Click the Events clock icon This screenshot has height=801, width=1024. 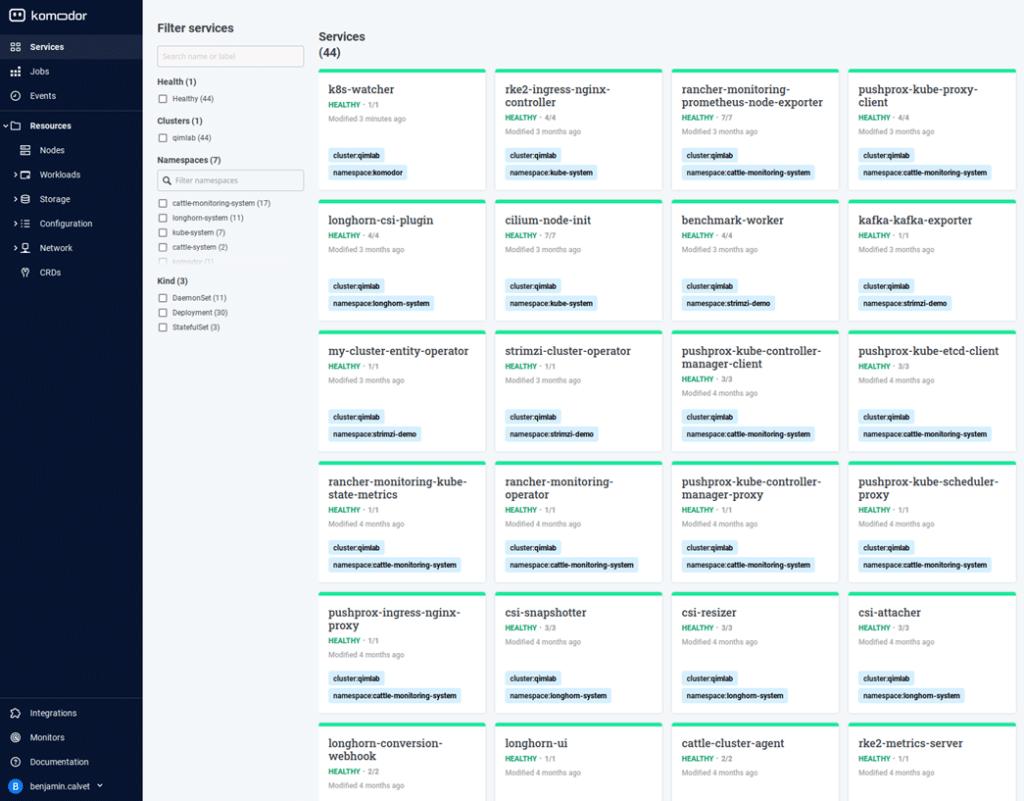click(16, 96)
